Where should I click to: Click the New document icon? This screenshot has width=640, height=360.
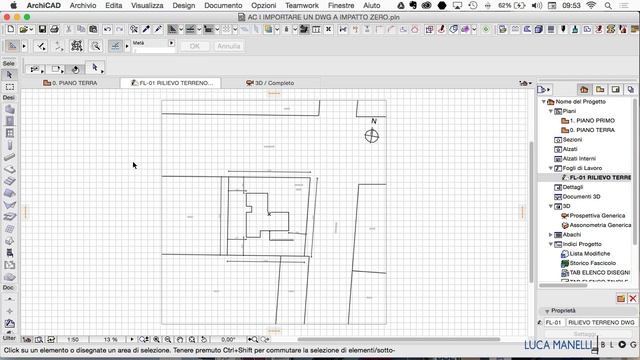(x=11, y=29)
